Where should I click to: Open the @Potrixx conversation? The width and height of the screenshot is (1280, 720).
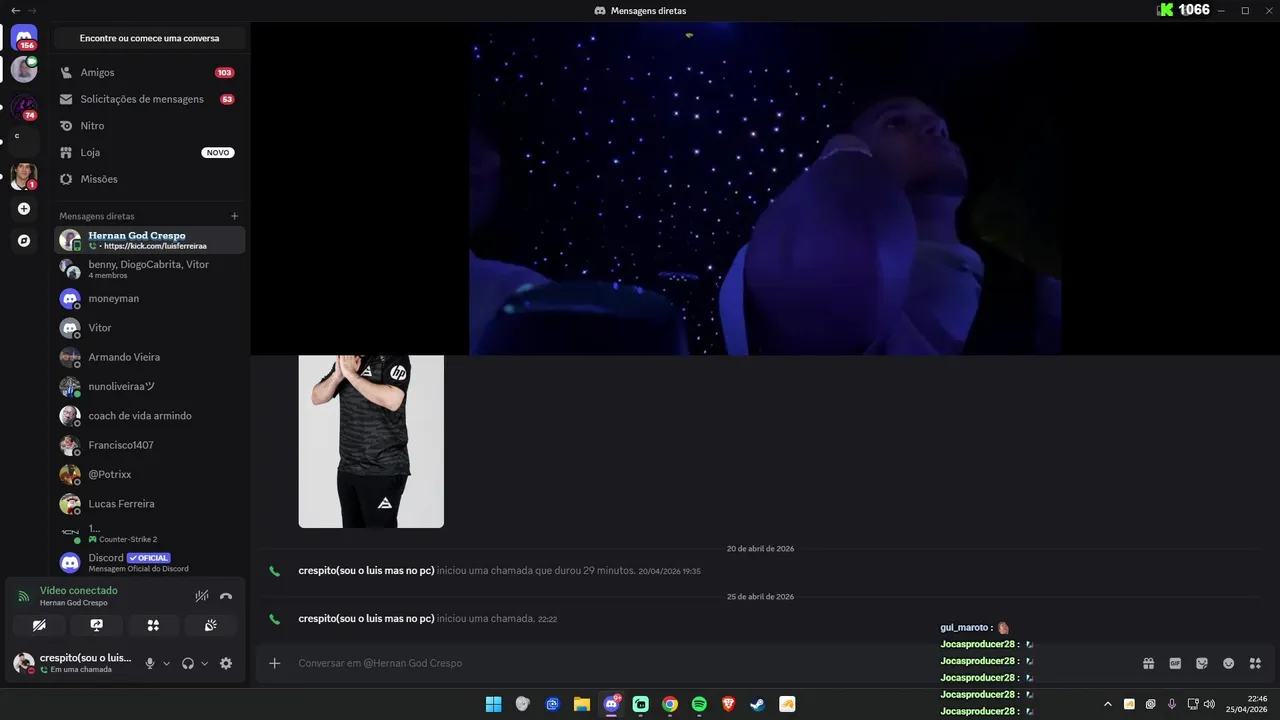pyautogui.click(x=149, y=474)
